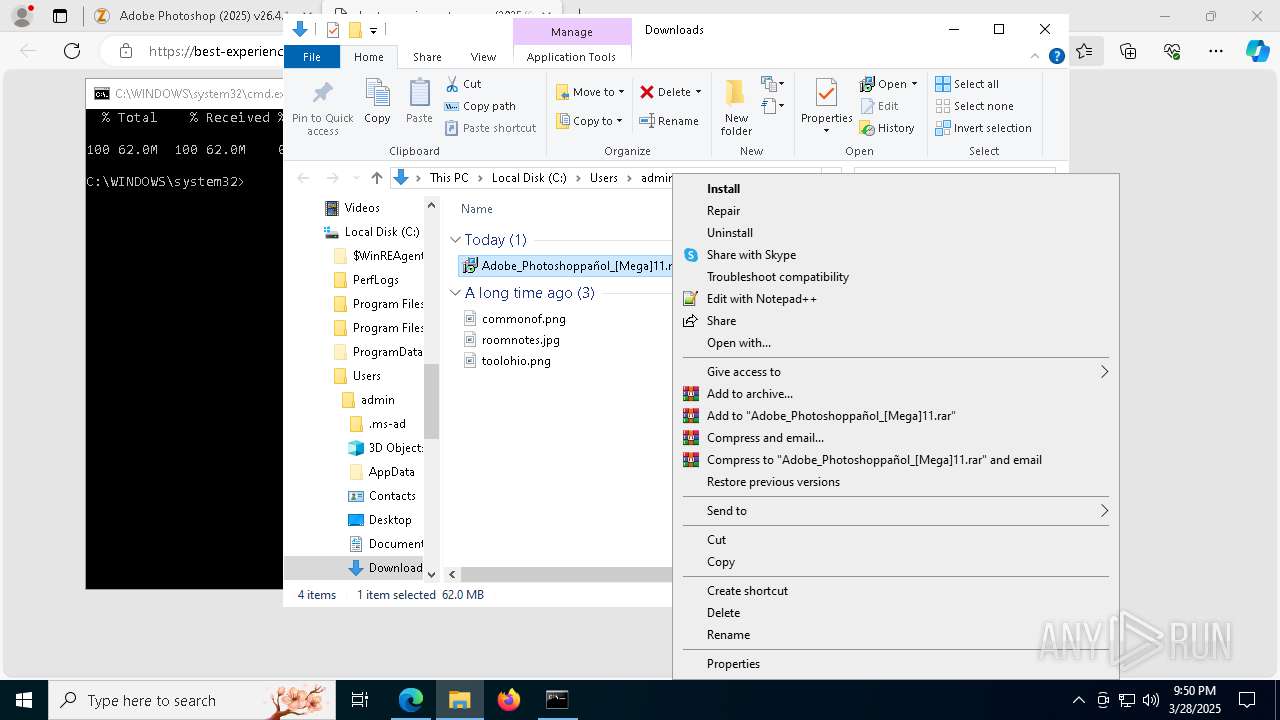Screen dimensions: 1280x720
Task: Select 3D Objects in navigation tree
Action: (x=395, y=448)
